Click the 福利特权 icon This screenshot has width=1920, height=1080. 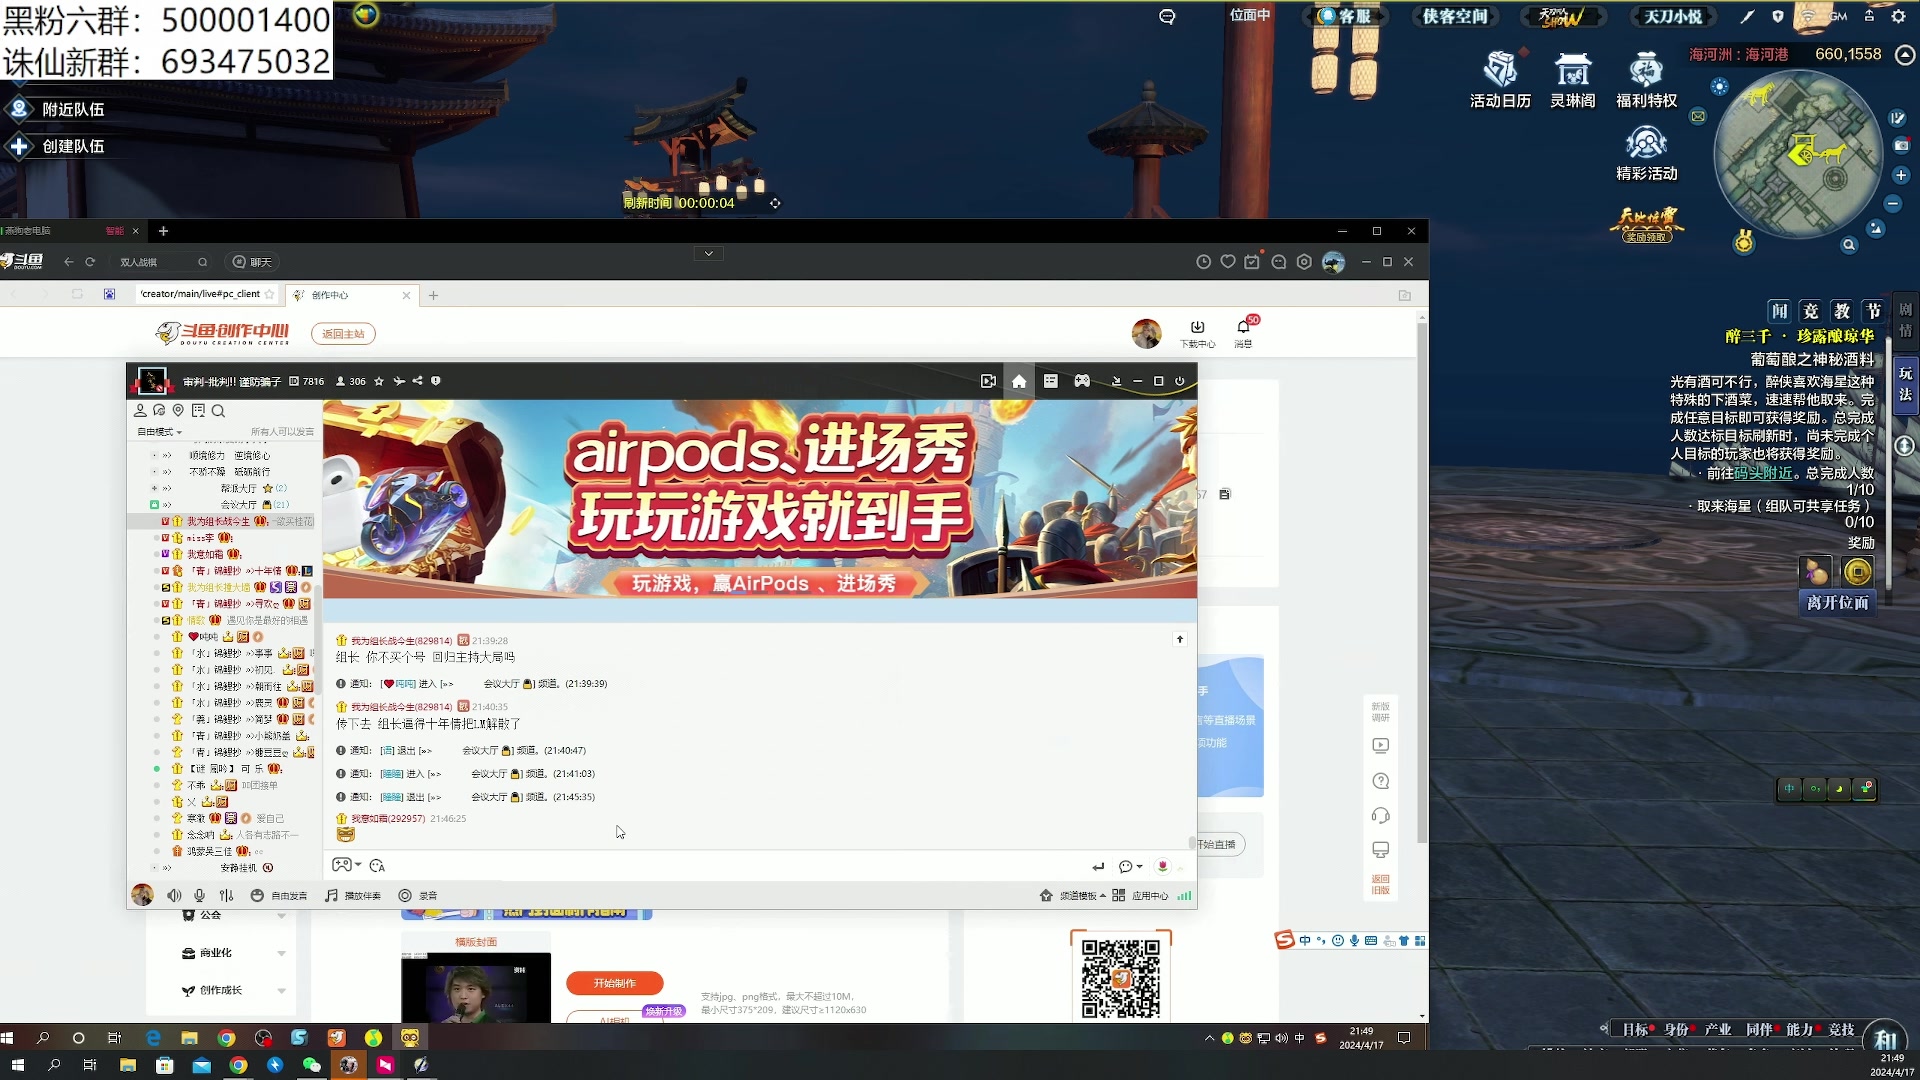[1645, 70]
